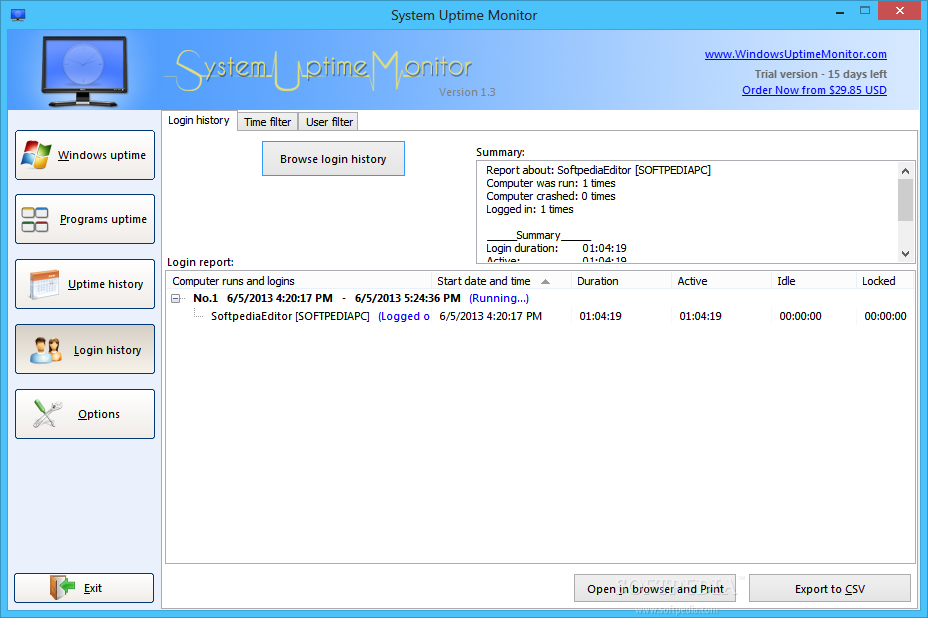Sort by the Duration column header
This screenshot has height=628, width=928.
pyautogui.click(x=621, y=281)
